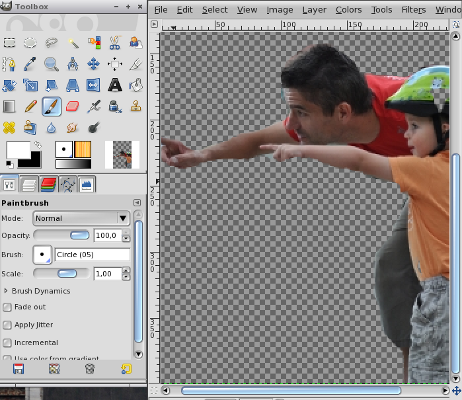The width and height of the screenshot is (462, 400).
Task: Toggle zoom-on-resize button at the ruler corner
Action: (456, 24)
